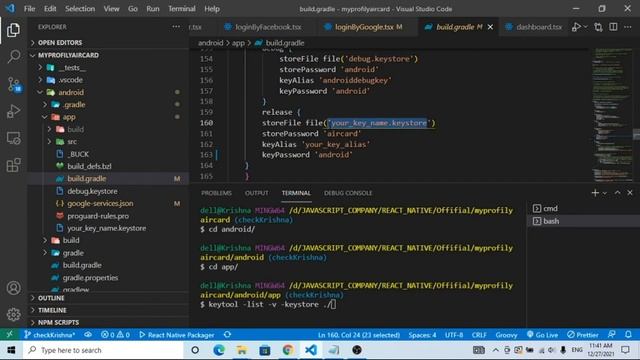Open the Explorer view in activity bar
This screenshot has width=640, height=360.
tap(13, 30)
